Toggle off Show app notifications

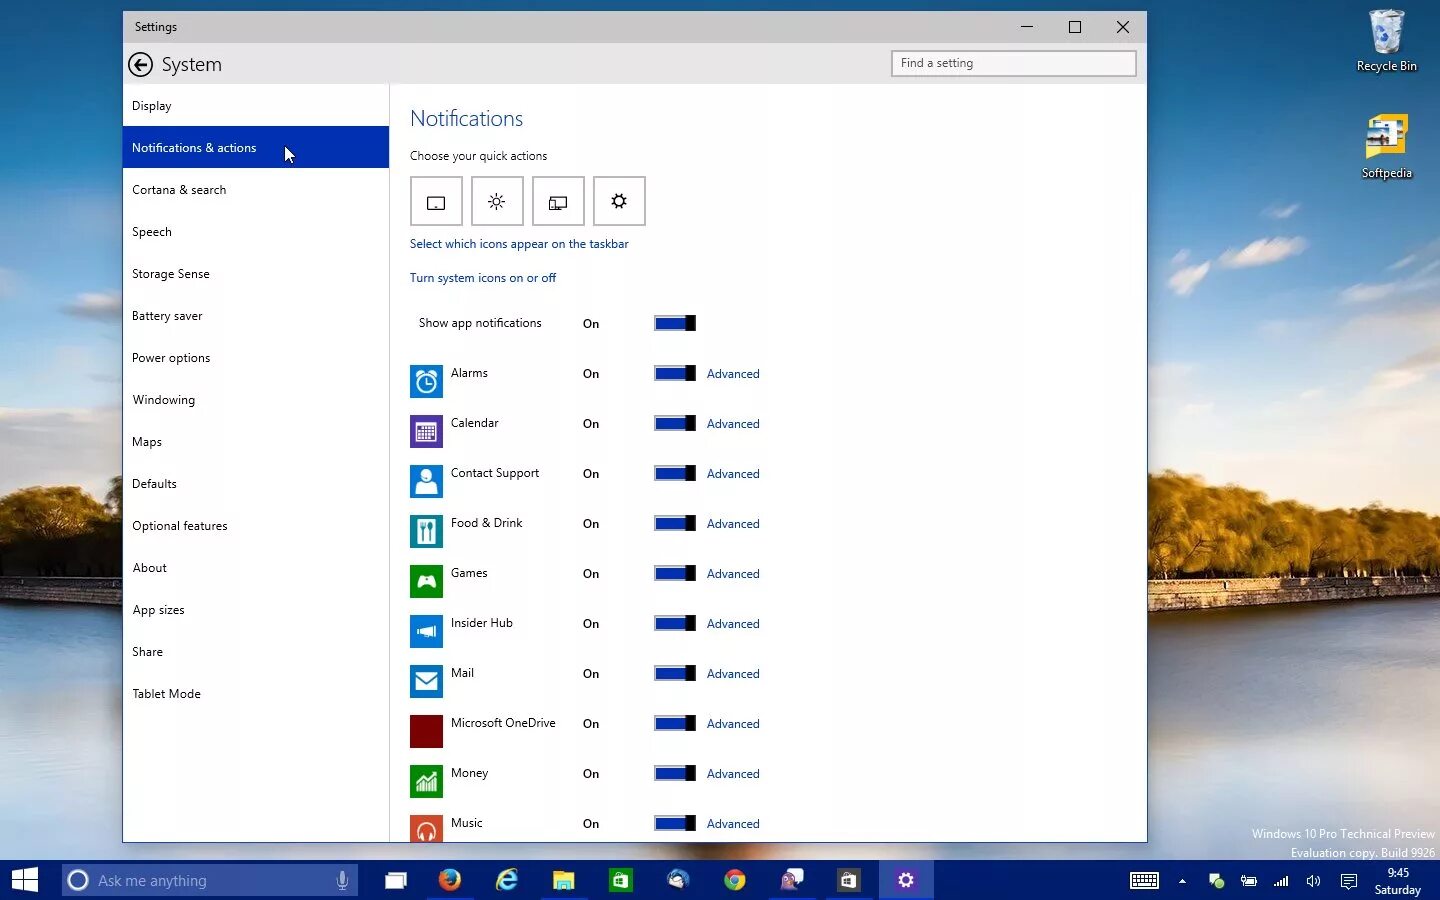pos(675,323)
